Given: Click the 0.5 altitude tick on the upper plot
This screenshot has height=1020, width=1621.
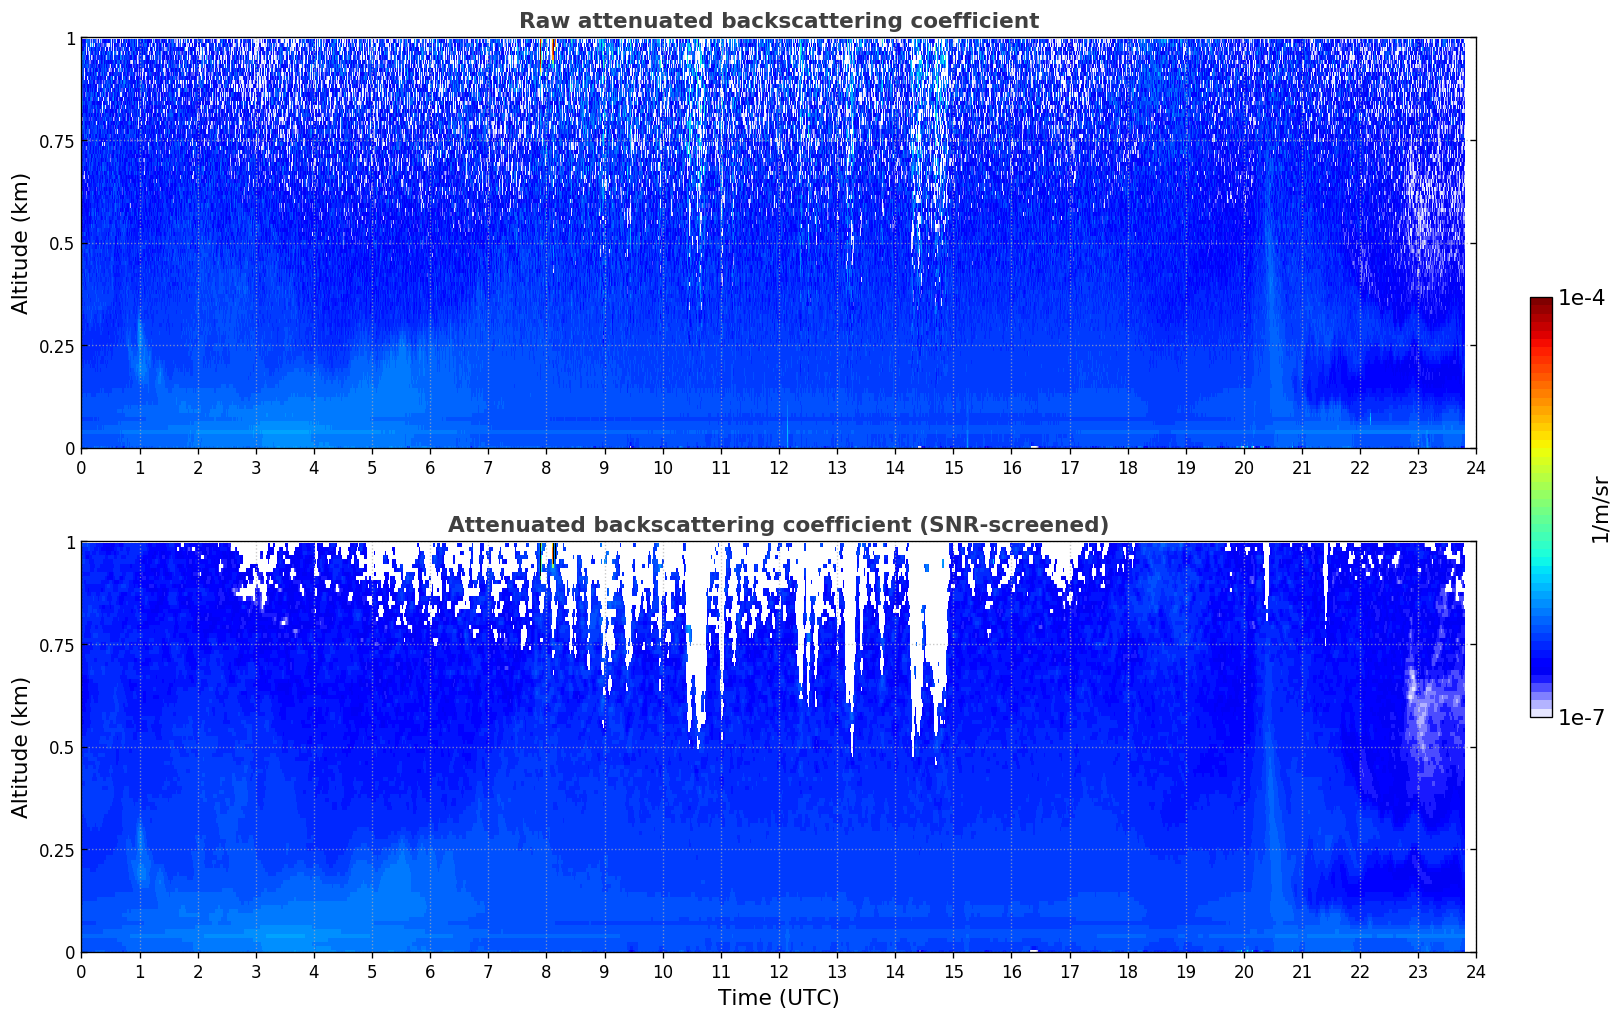Looking at the screenshot, I should point(62,244).
